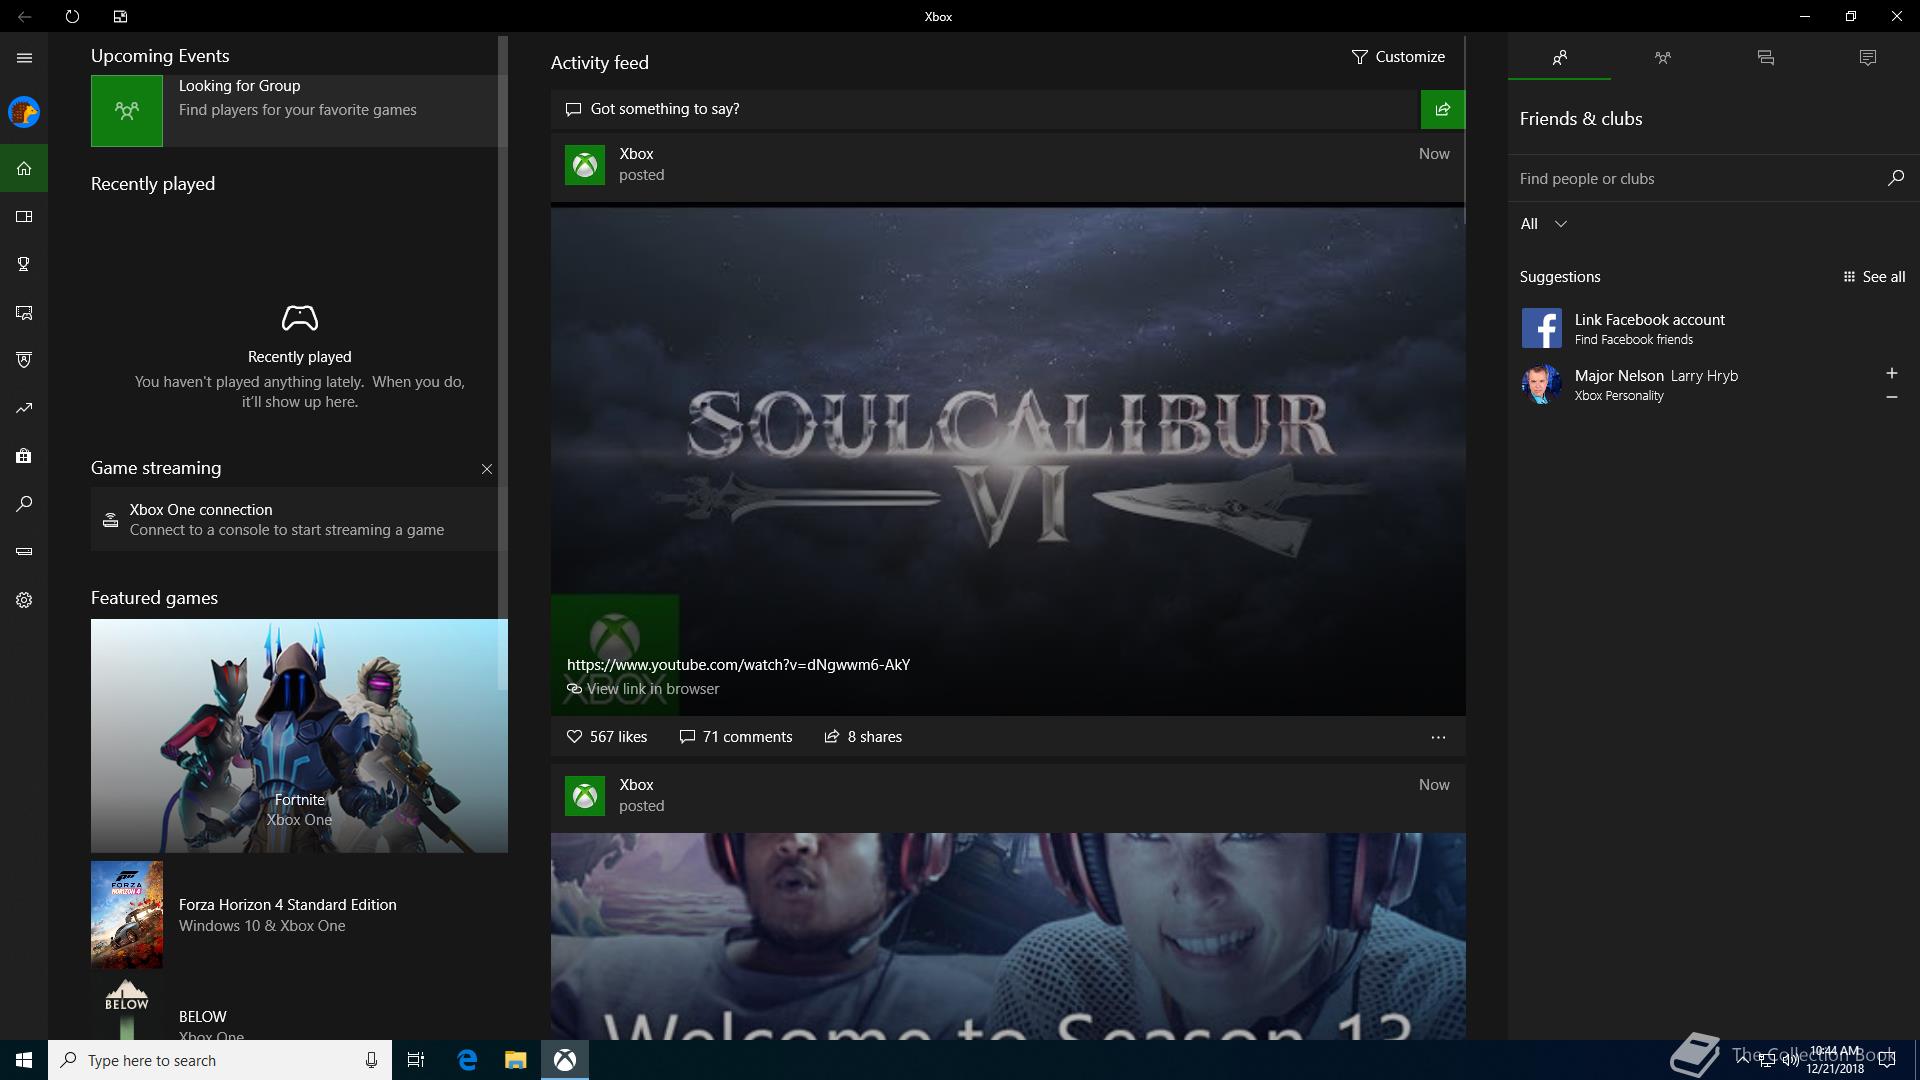The image size is (1920, 1080).
Task: Click See all suggestions
Action: tap(1874, 277)
